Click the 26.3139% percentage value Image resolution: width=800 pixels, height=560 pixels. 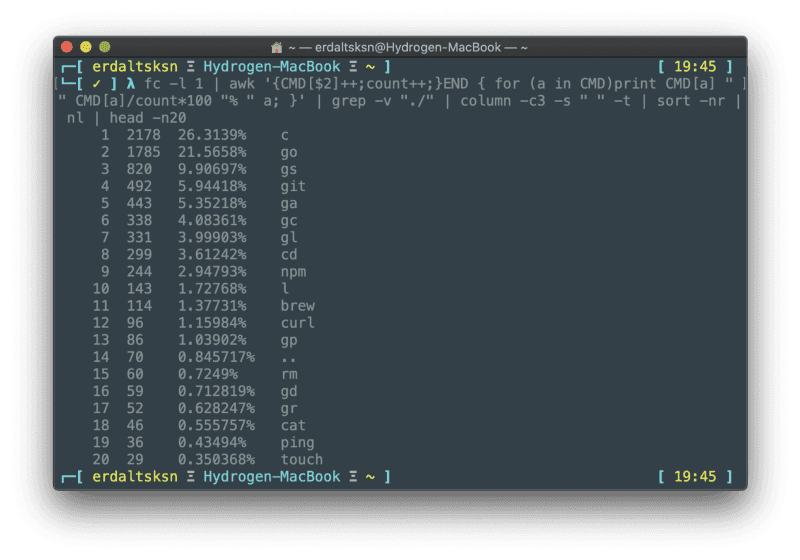(x=212, y=135)
